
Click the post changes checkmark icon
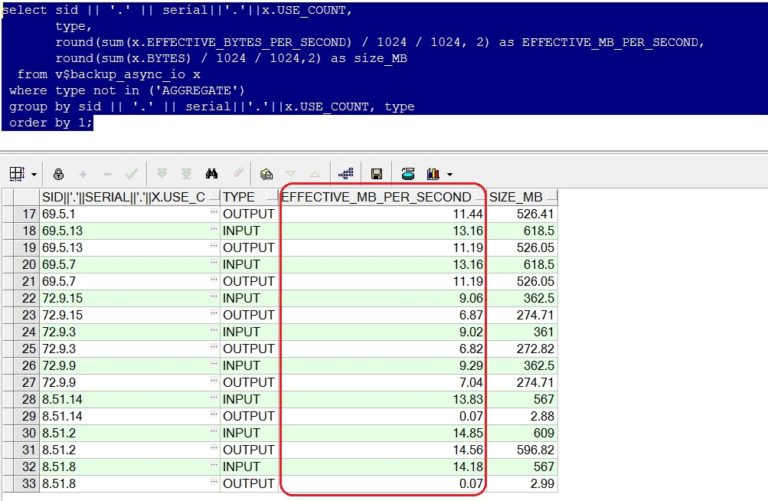[x=132, y=174]
